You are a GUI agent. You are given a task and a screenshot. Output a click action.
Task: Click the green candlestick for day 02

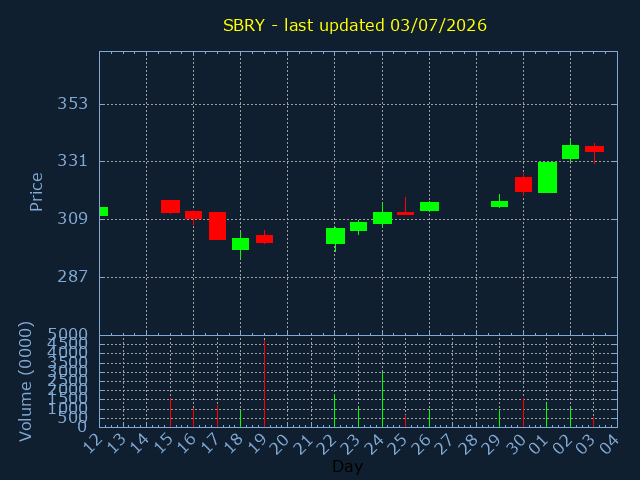point(570,152)
